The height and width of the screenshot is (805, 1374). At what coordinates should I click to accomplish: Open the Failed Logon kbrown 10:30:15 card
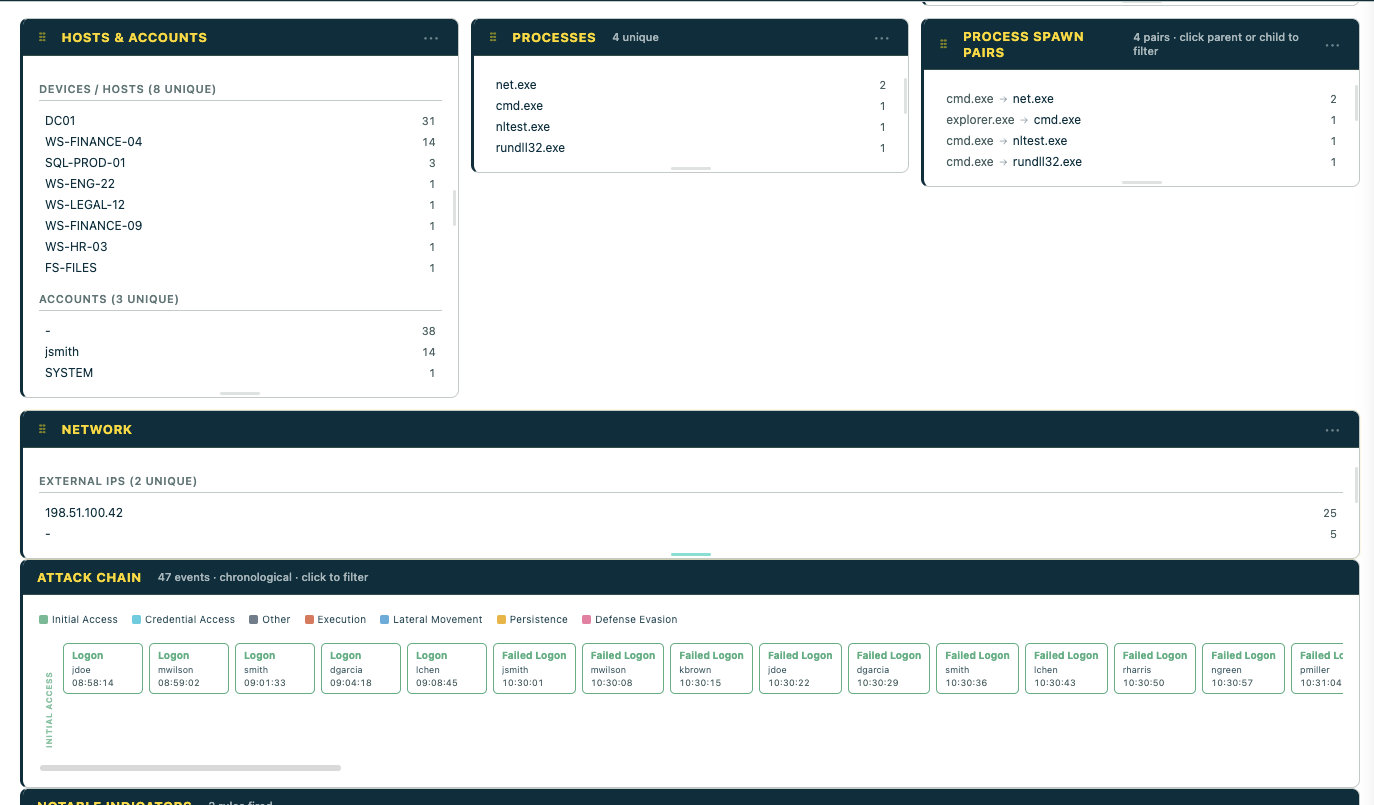[711, 668]
